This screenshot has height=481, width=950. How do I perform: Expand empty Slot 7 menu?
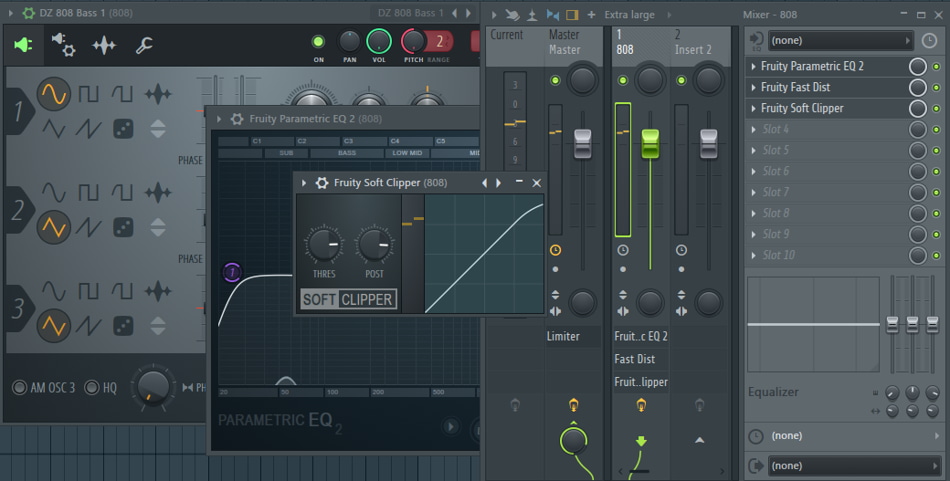(753, 193)
